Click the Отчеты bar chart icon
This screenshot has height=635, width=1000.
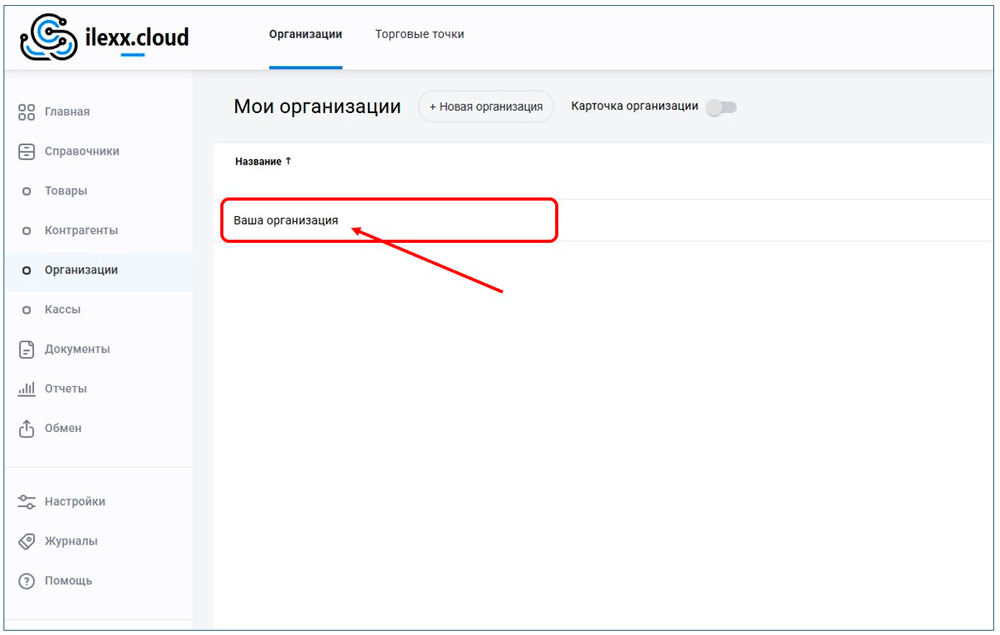tap(27, 389)
